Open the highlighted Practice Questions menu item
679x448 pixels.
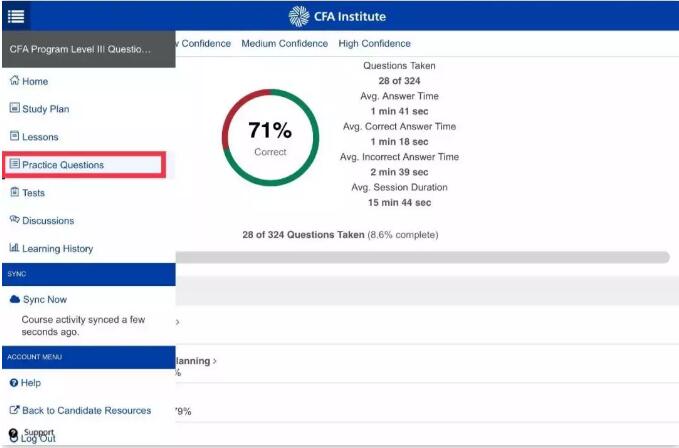[x=83, y=165]
